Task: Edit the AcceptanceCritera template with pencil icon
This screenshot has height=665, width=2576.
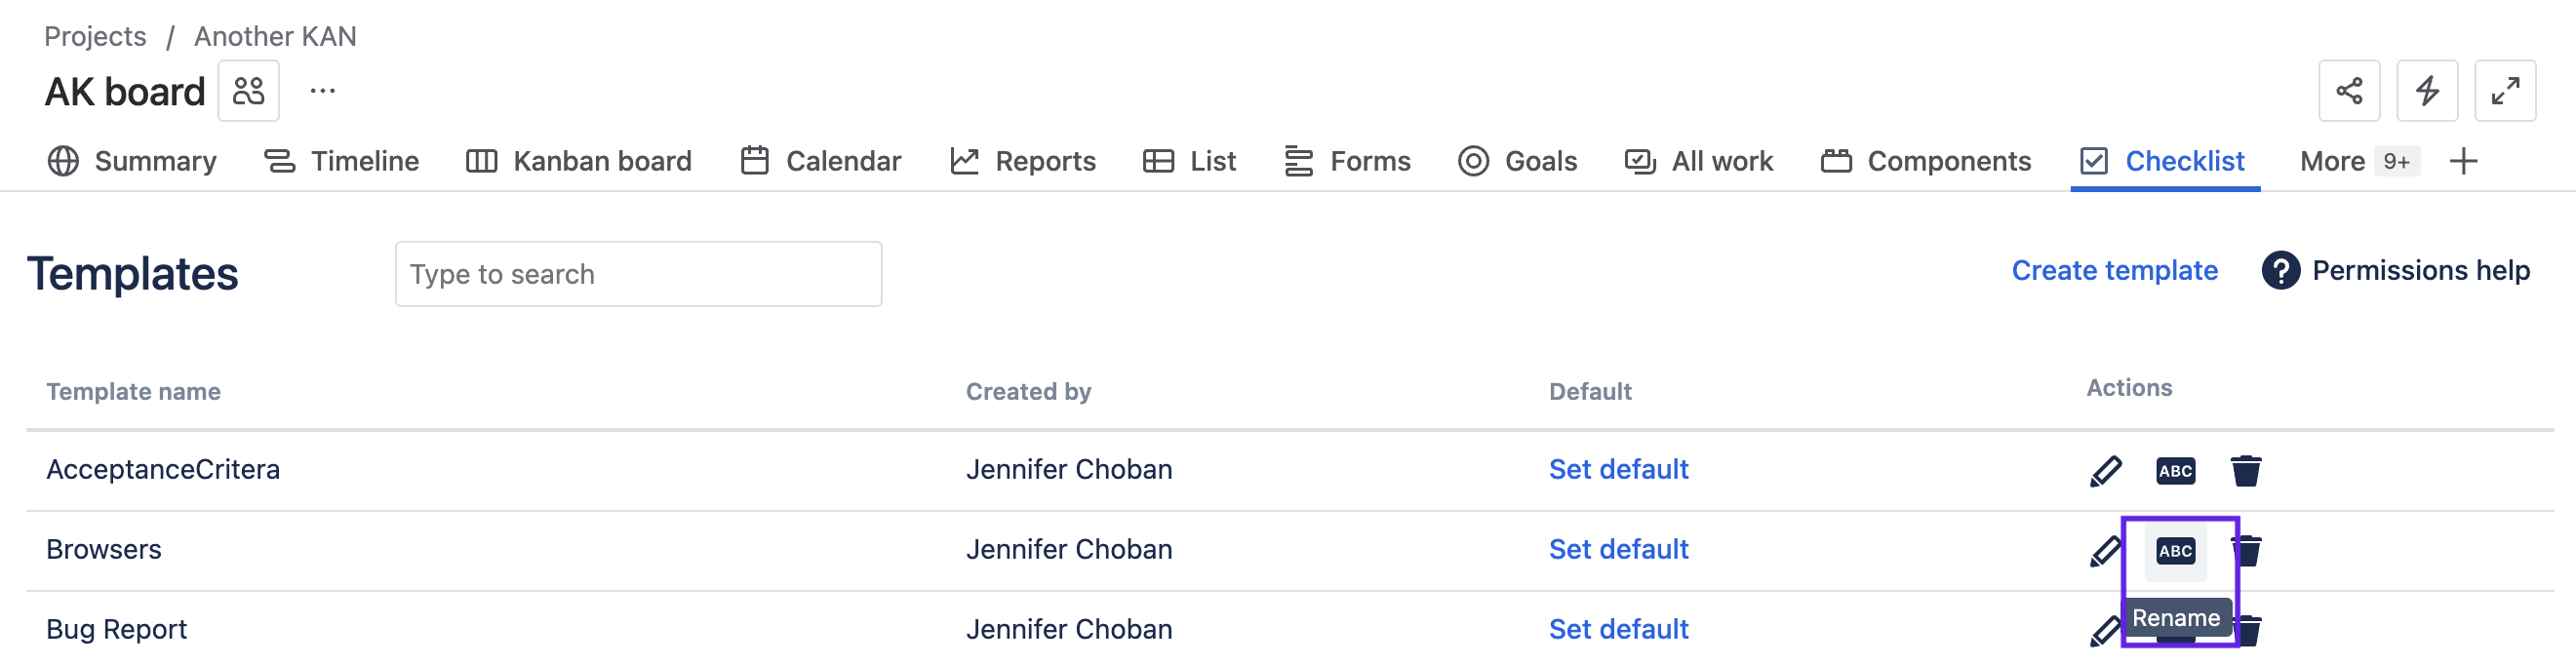Action: (x=2105, y=470)
